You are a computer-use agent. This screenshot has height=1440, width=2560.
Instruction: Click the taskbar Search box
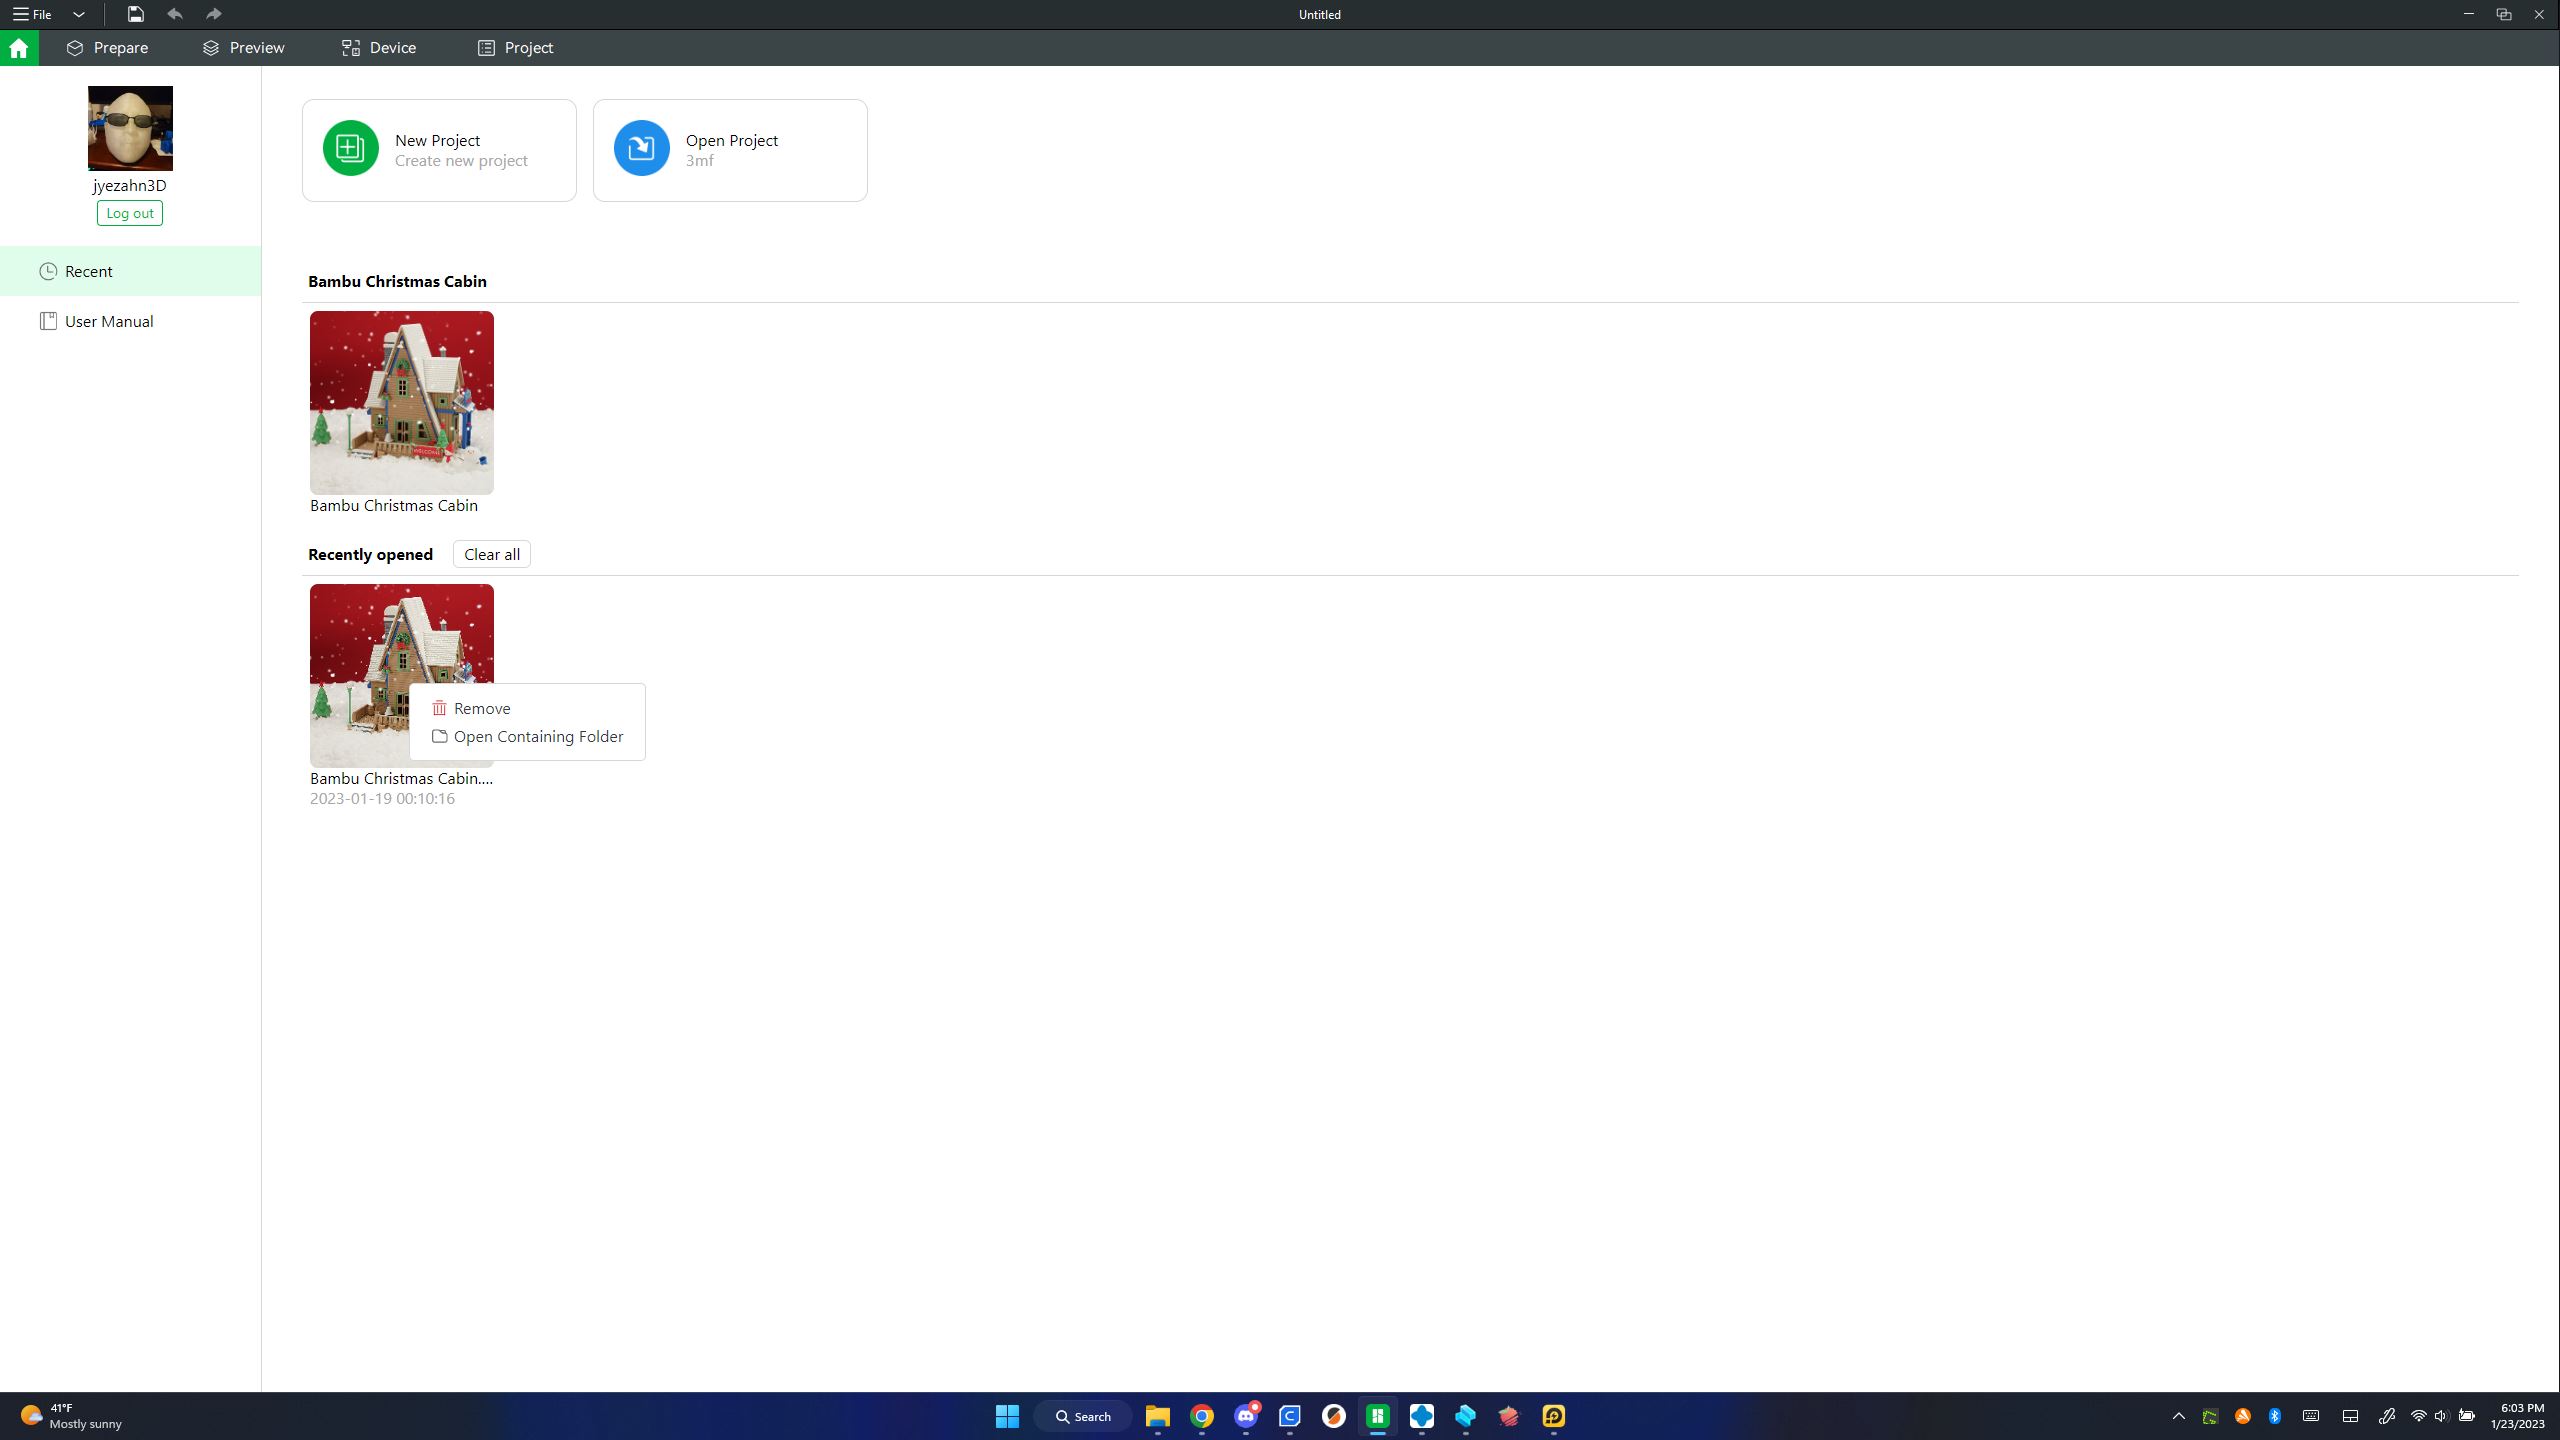pyautogui.click(x=1083, y=1416)
